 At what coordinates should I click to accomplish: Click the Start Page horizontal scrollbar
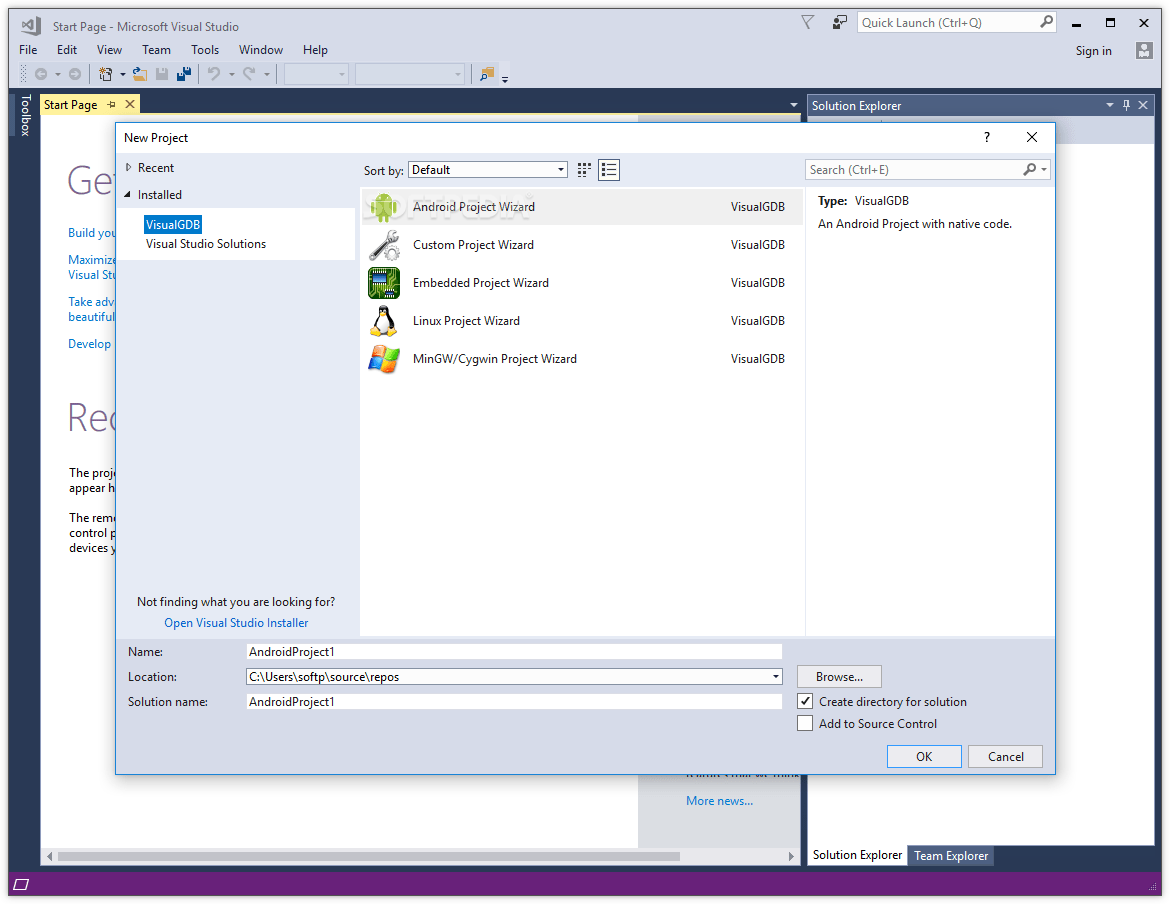[369, 856]
